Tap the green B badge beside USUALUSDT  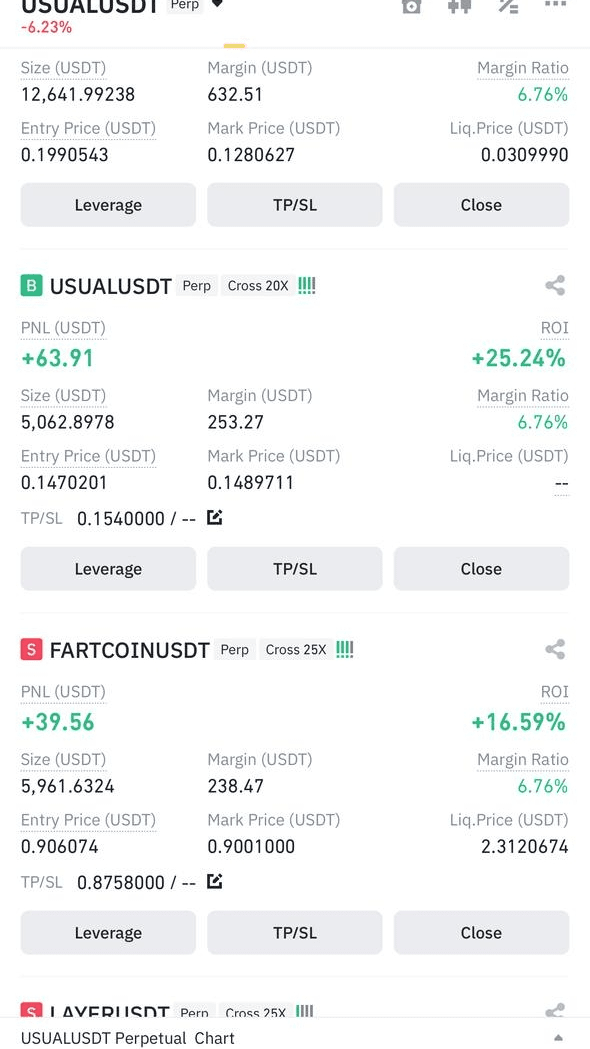click(x=31, y=286)
